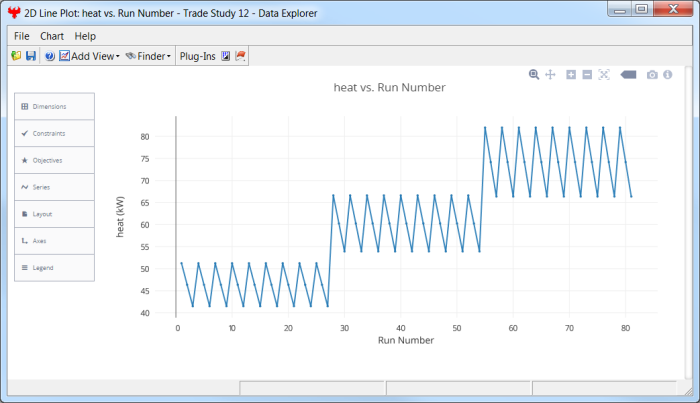700x403 pixels.
Task: Click the save disk icon
Action: click(x=30, y=56)
